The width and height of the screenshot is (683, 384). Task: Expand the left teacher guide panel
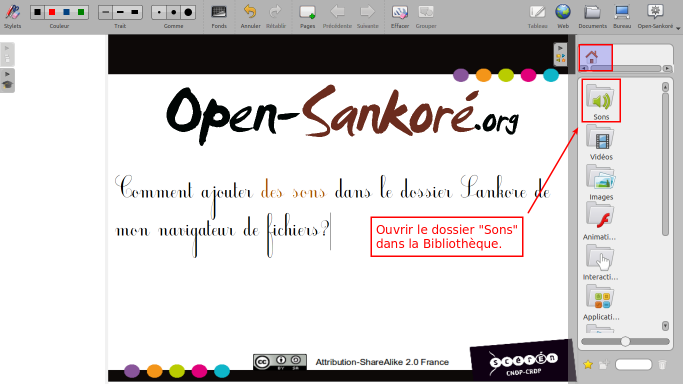pos(7,80)
